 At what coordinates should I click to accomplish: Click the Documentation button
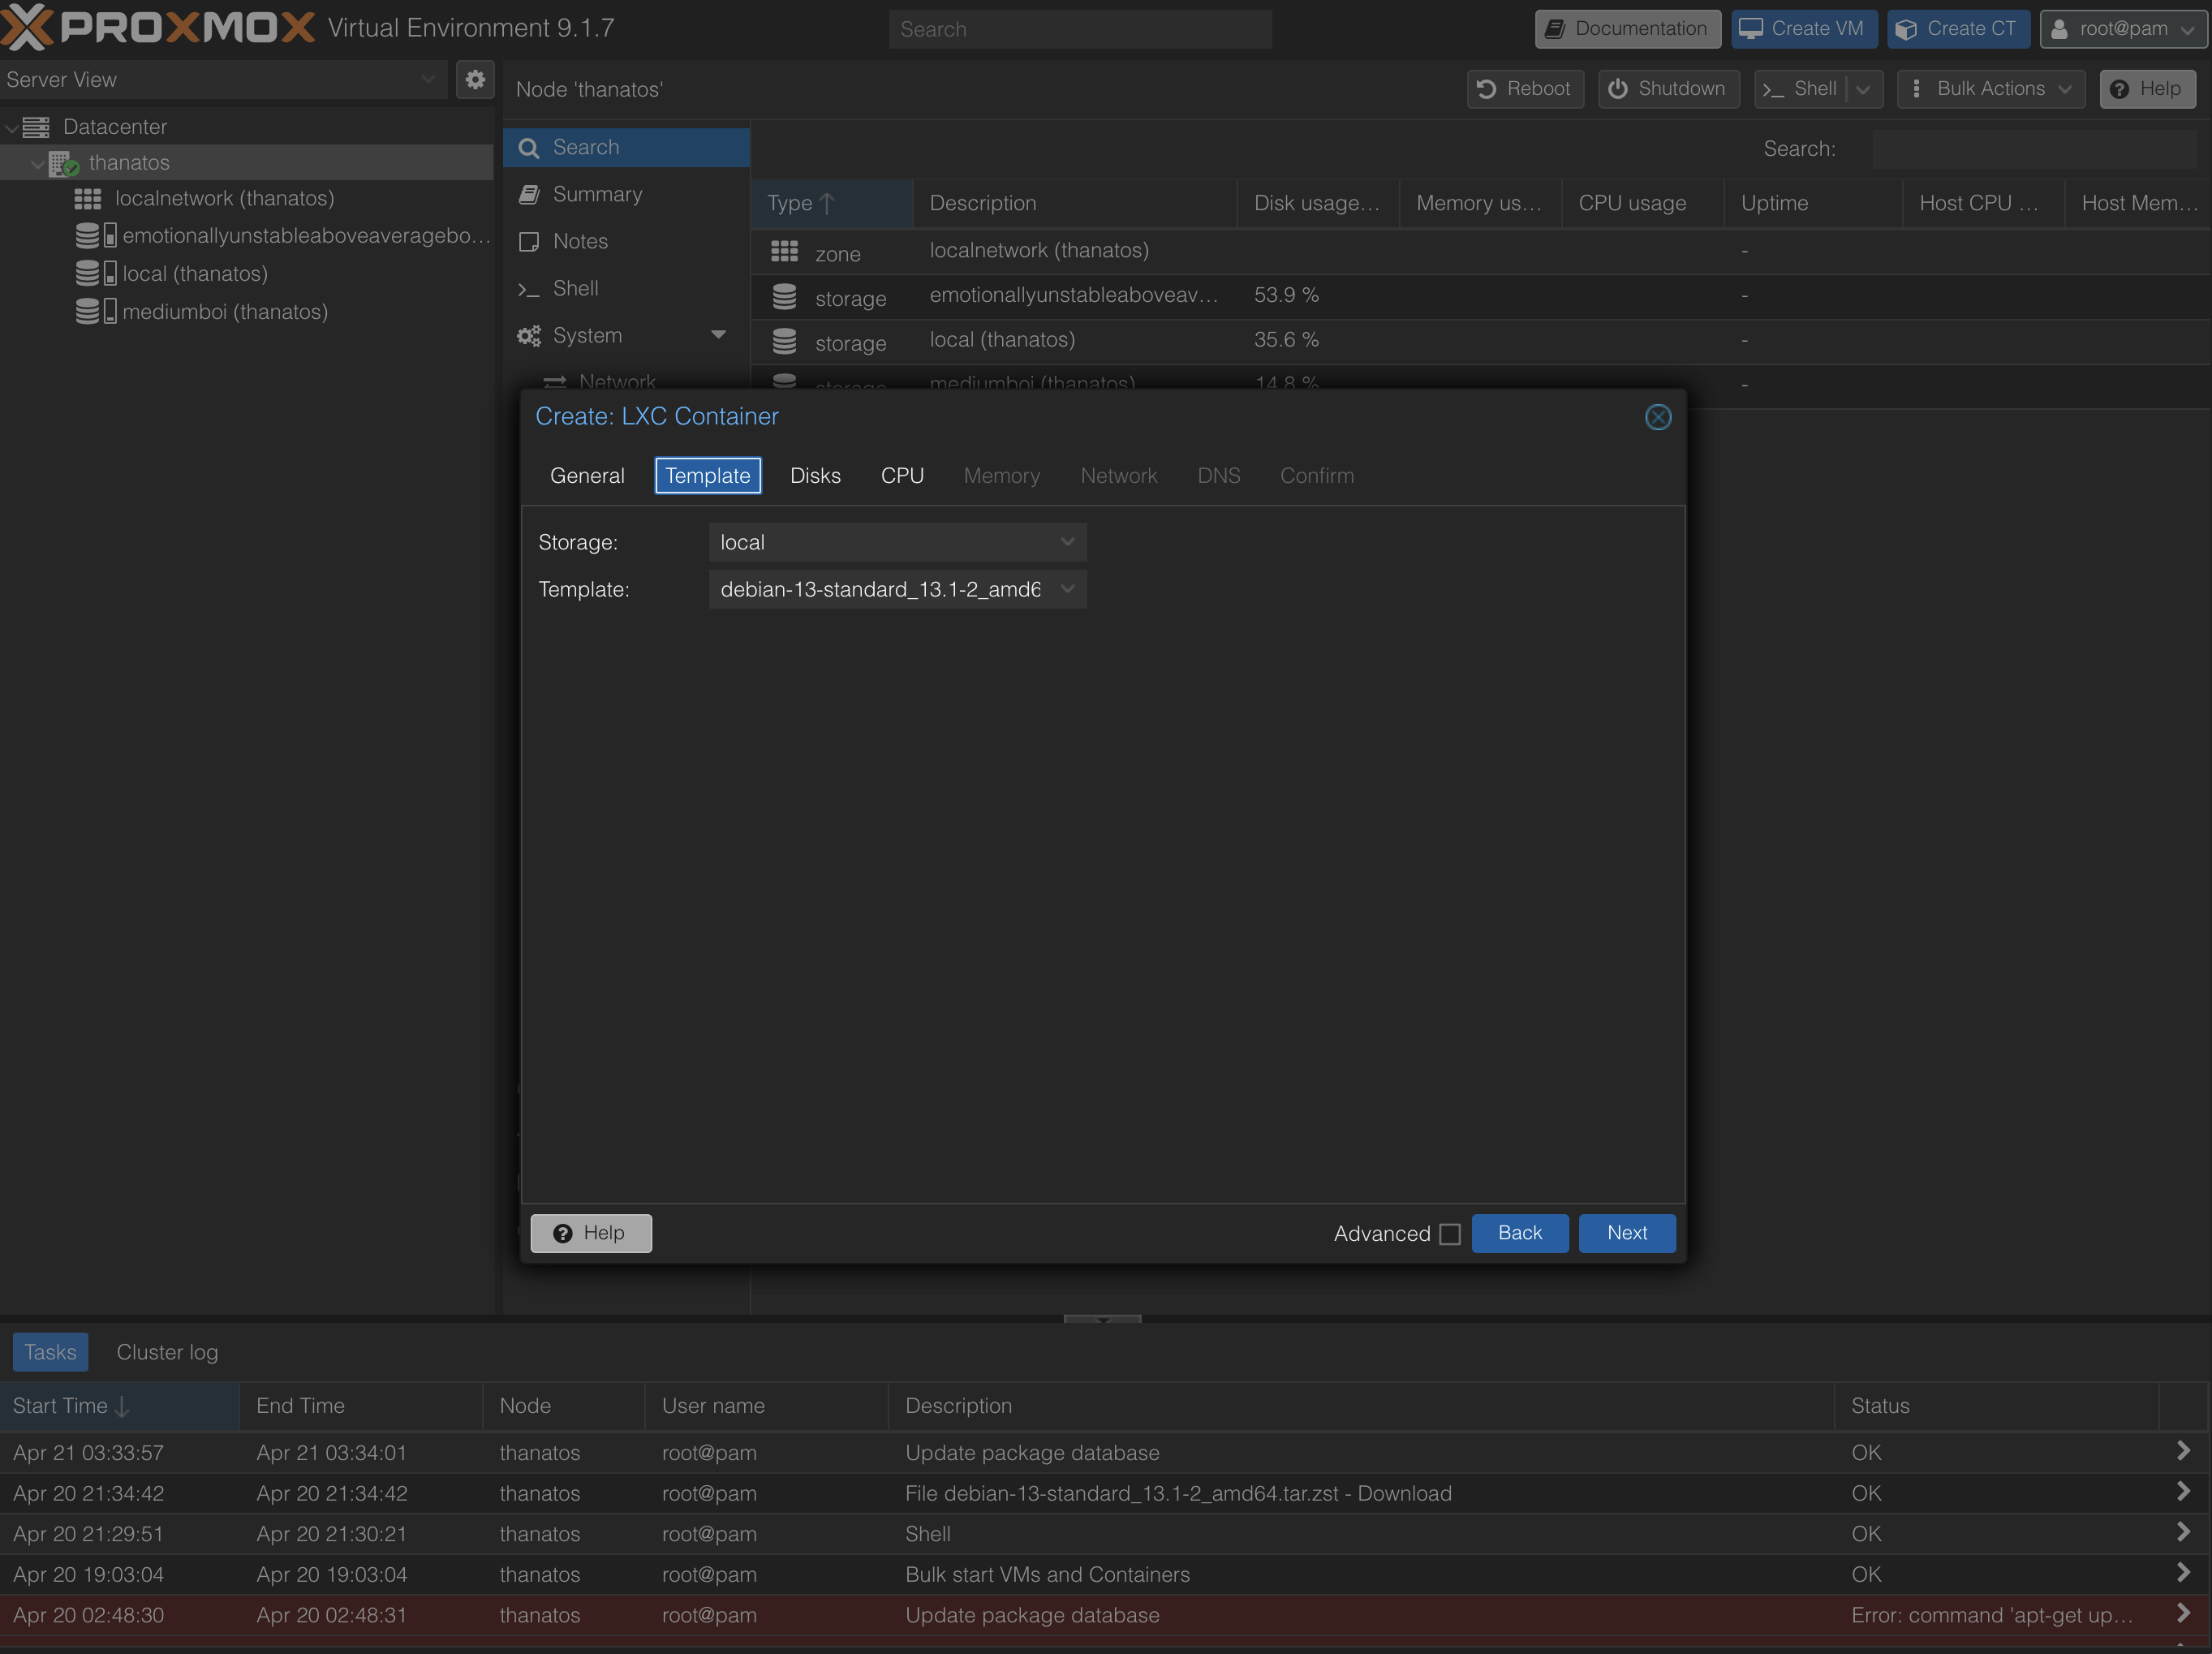(x=1627, y=29)
